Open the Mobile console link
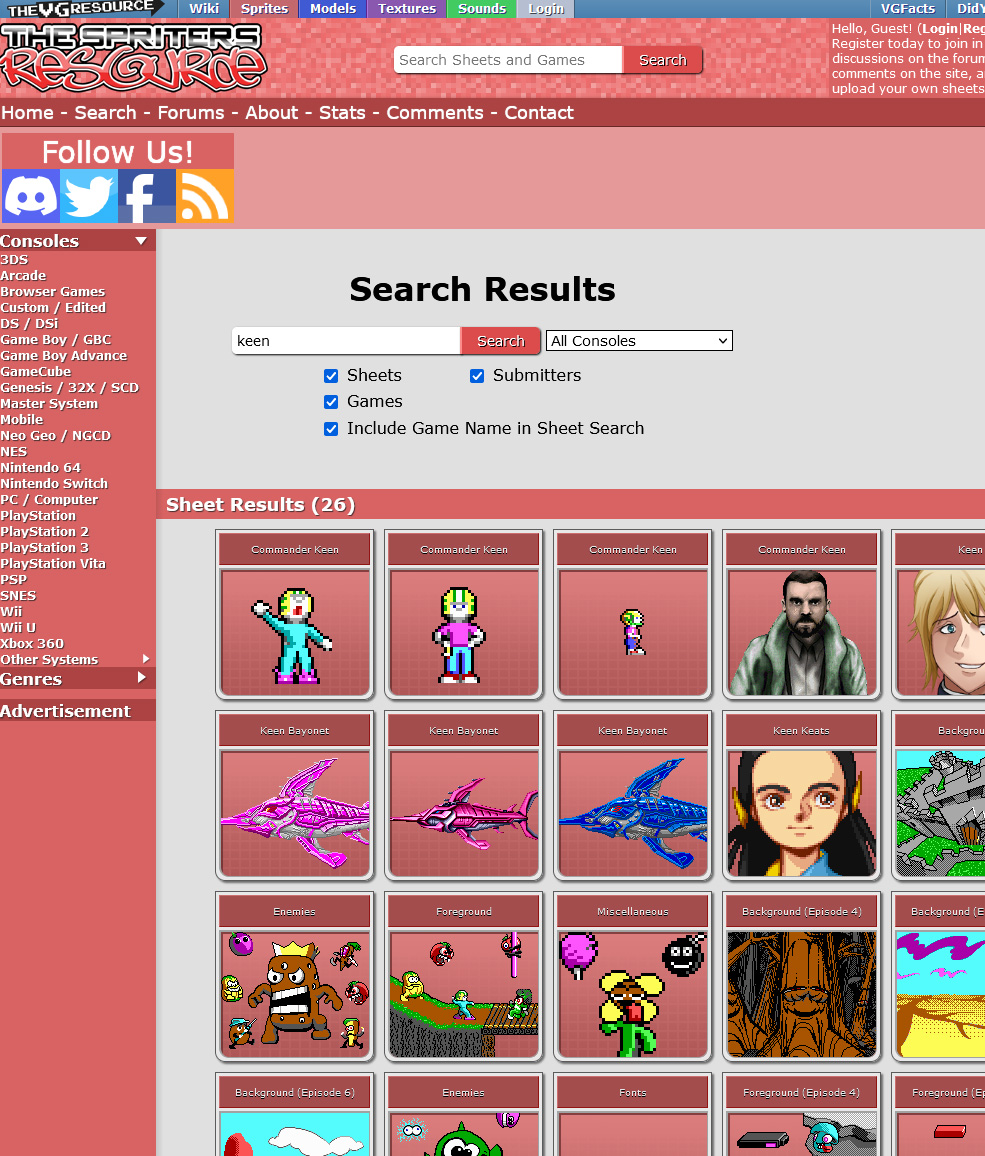This screenshot has height=1156, width=985. (x=21, y=419)
